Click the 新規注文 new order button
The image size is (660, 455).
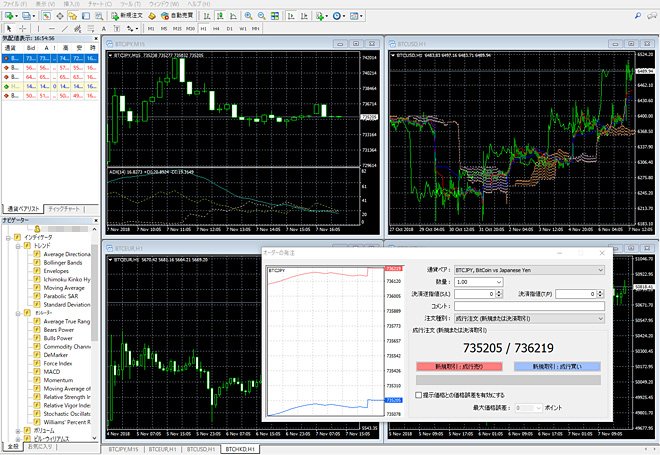pyautogui.click(x=127, y=16)
